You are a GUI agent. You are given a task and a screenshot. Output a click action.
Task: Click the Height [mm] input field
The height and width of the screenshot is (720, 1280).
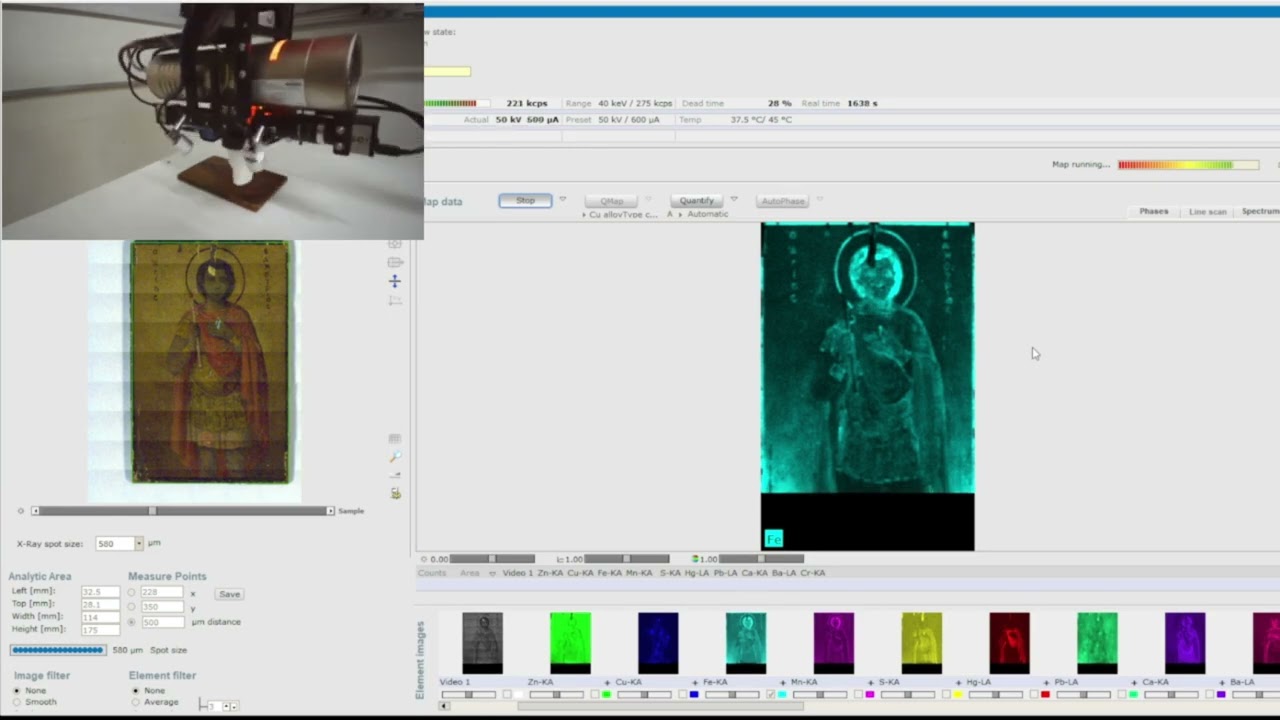(100, 630)
